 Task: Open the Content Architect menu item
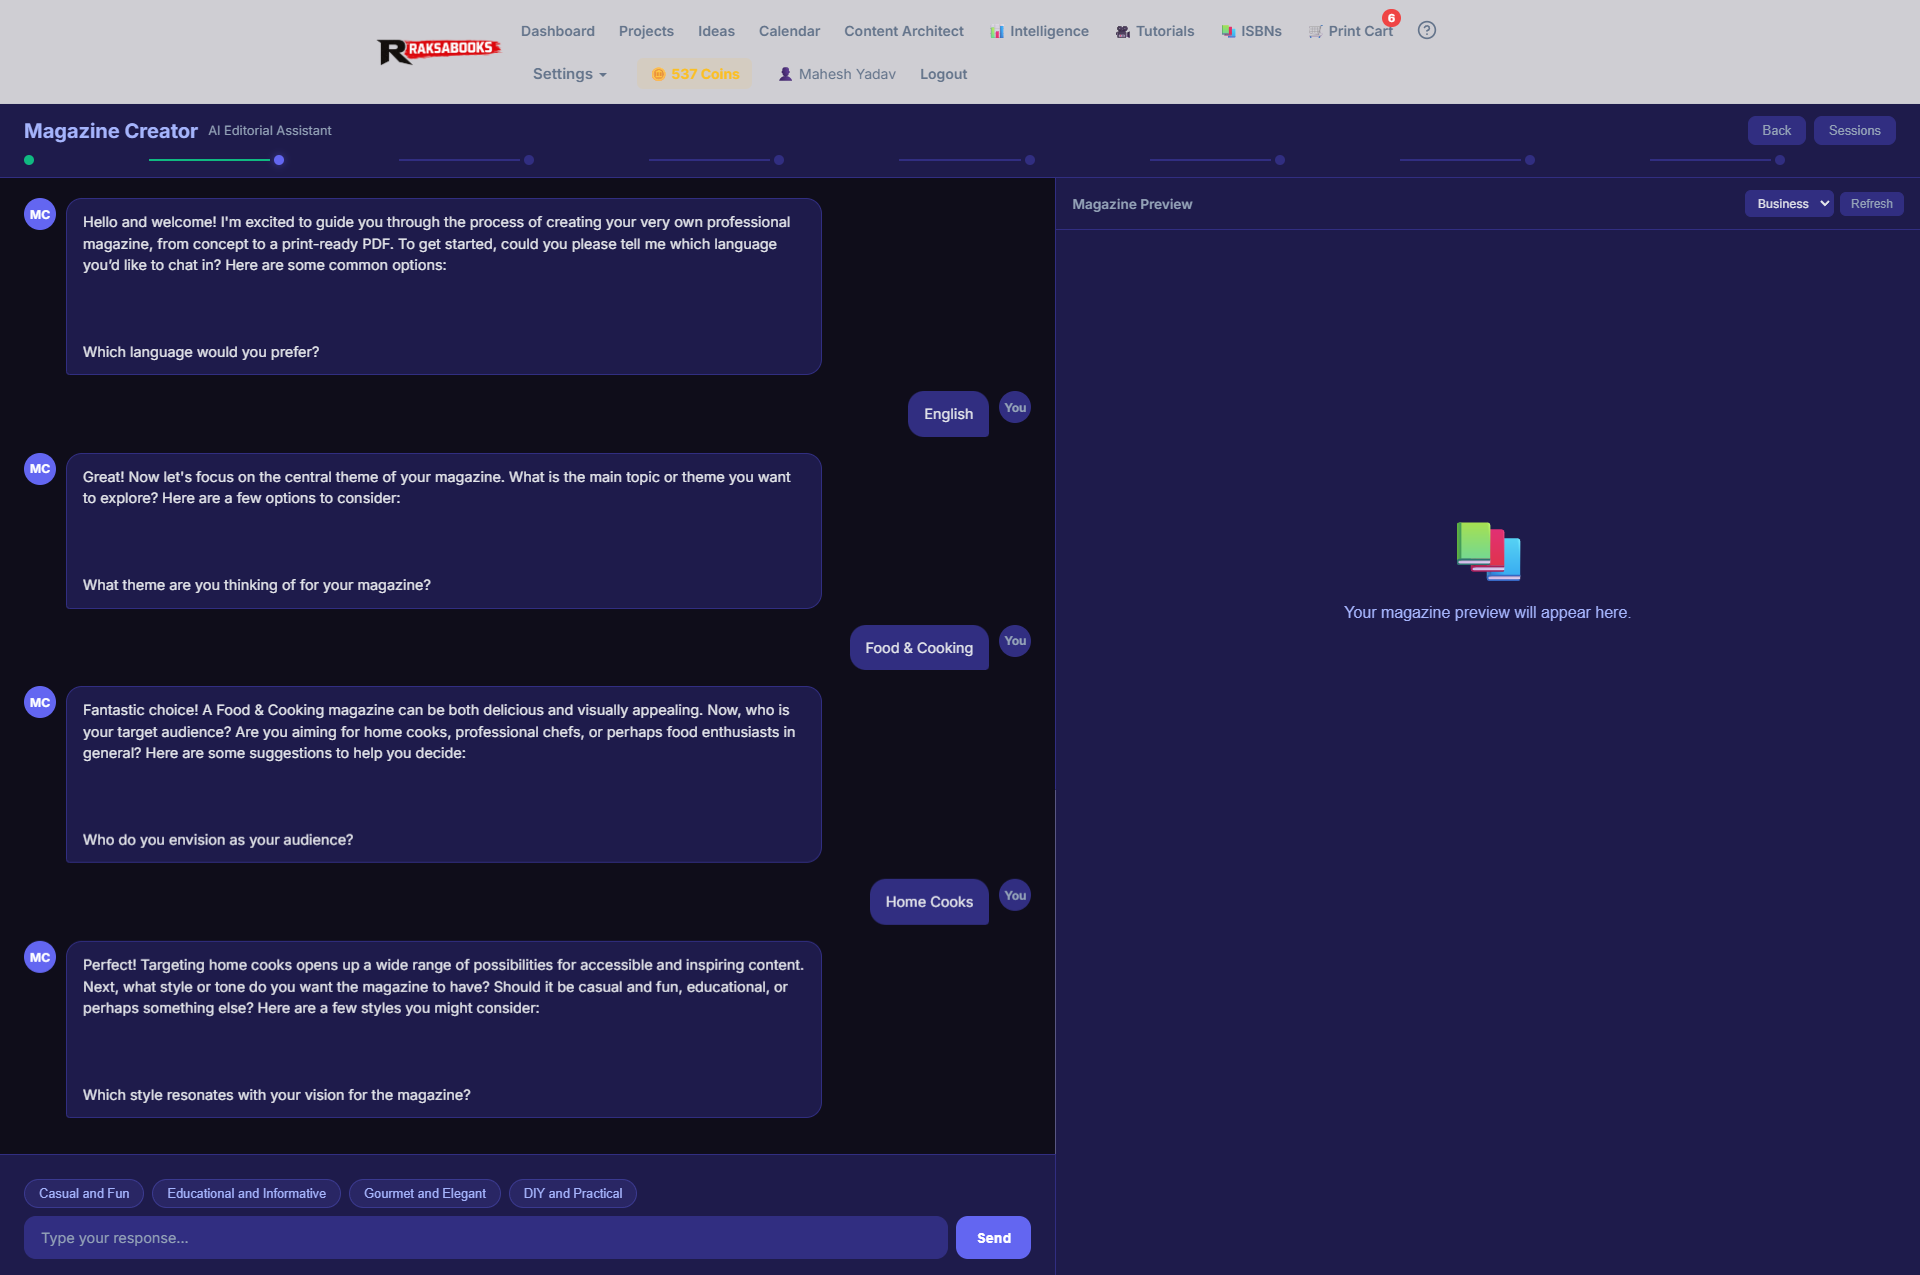[903, 31]
